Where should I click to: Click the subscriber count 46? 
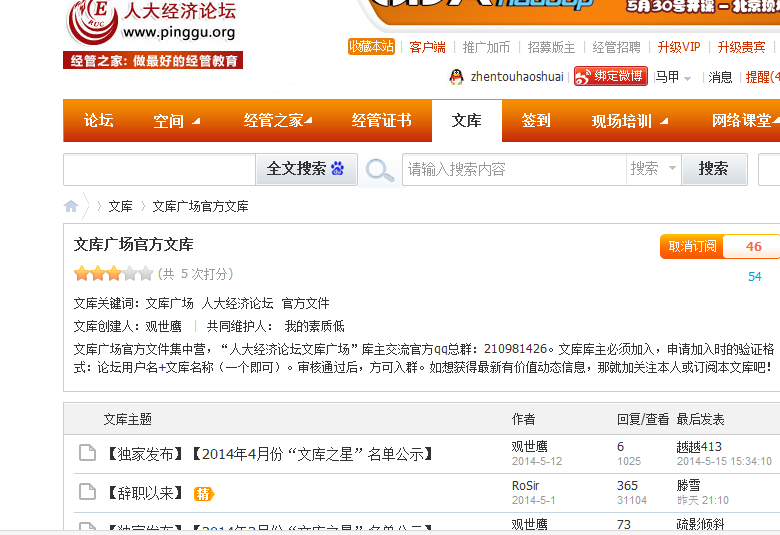click(753, 246)
